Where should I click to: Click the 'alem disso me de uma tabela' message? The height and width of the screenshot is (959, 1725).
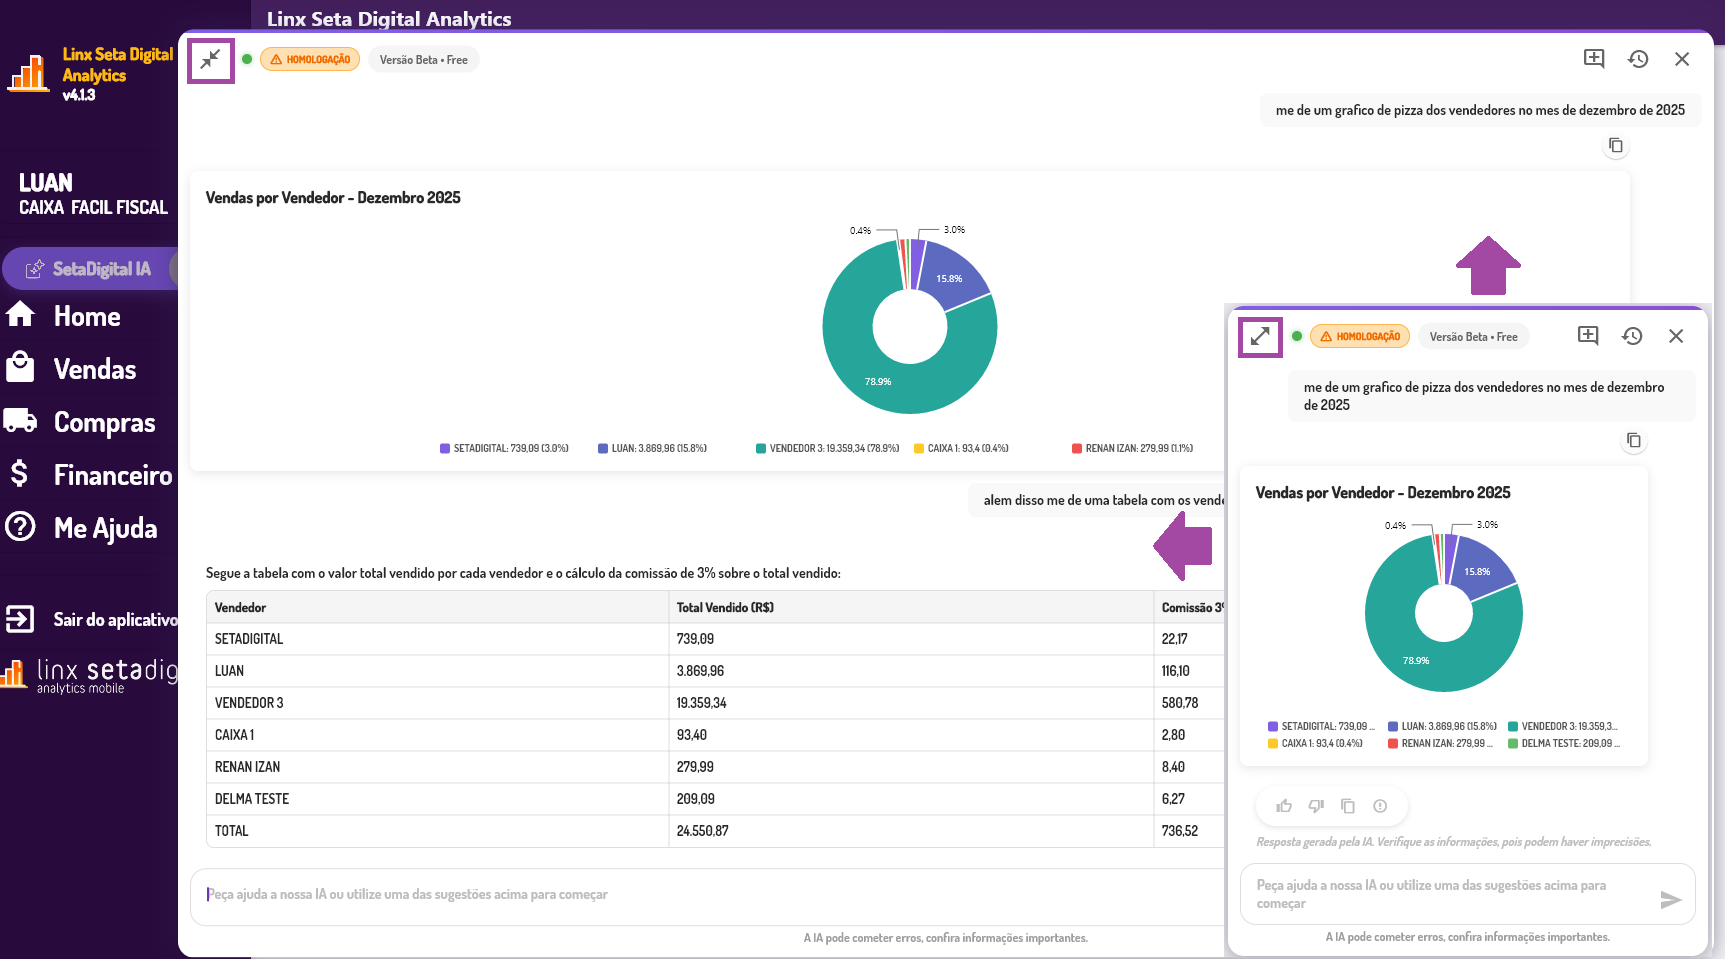coord(1096,500)
